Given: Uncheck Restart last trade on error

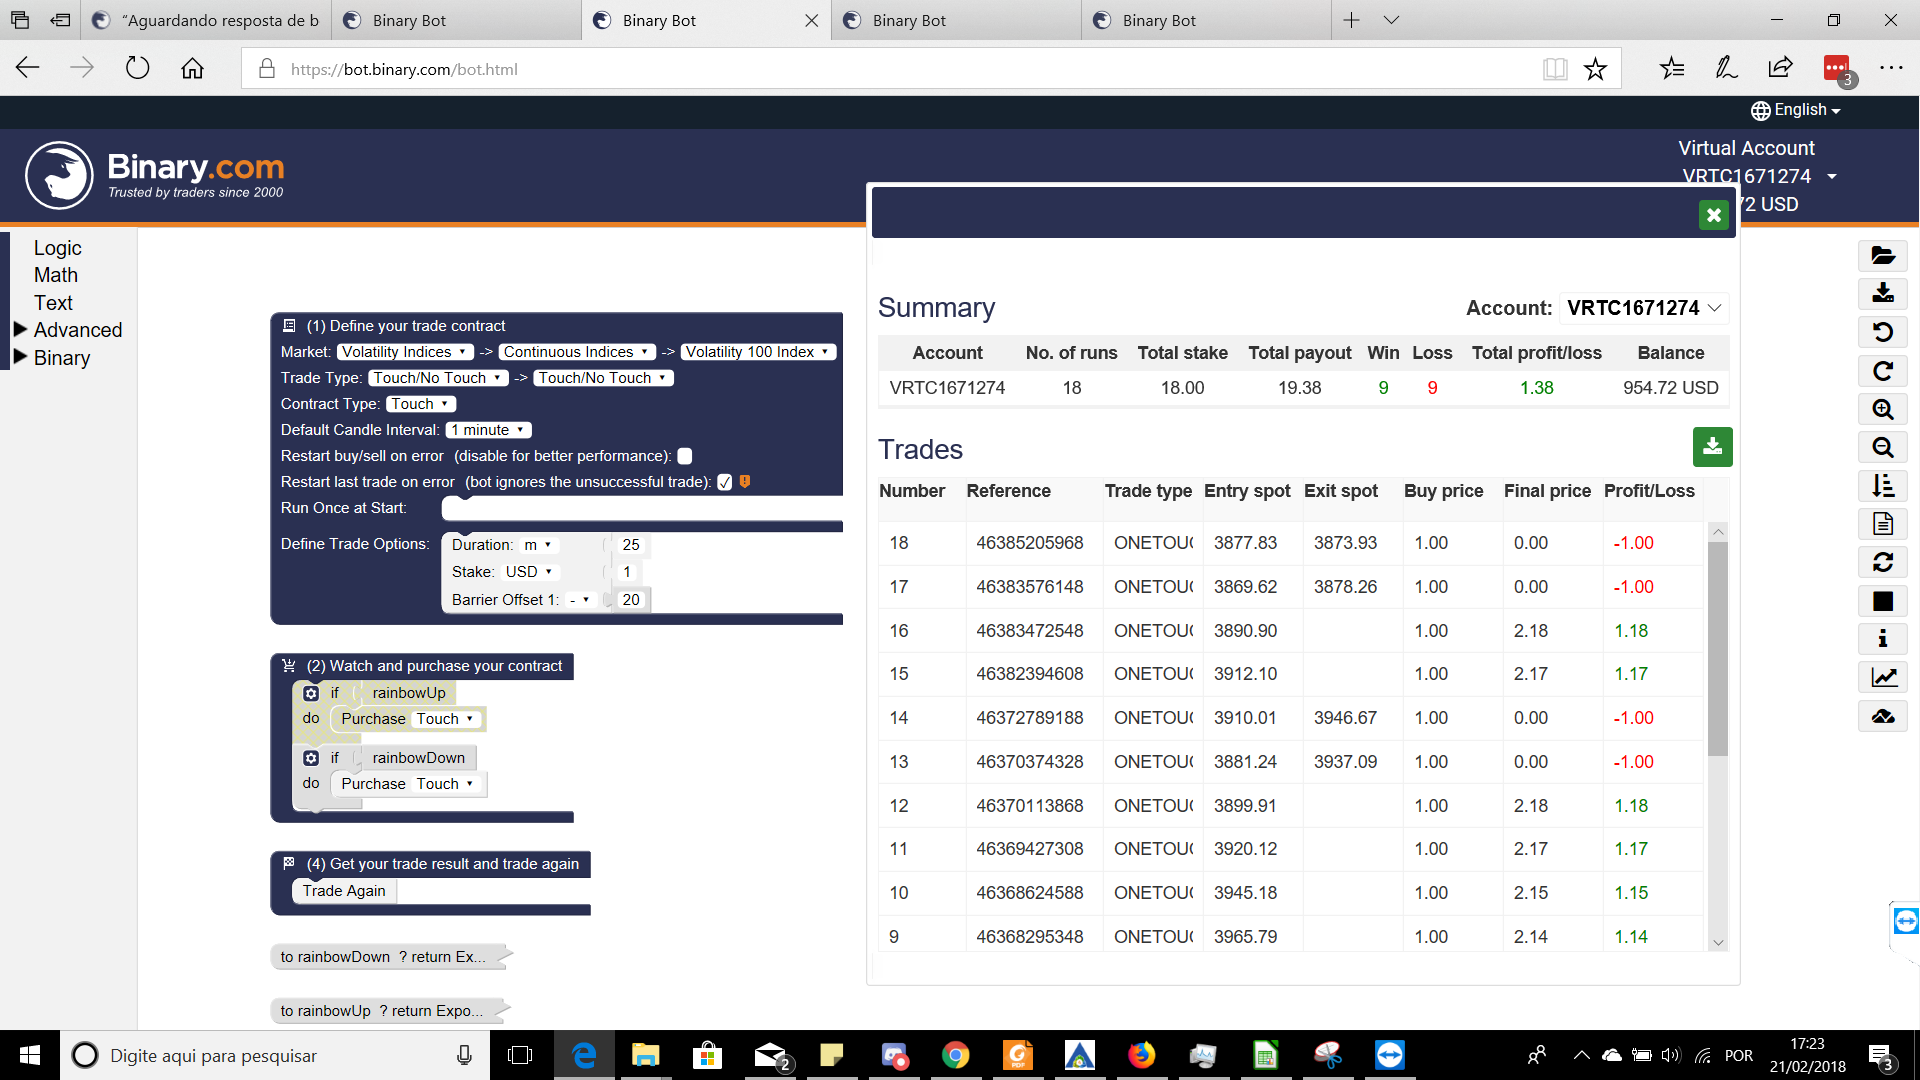Looking at the screenshot, I should (725, 481).
